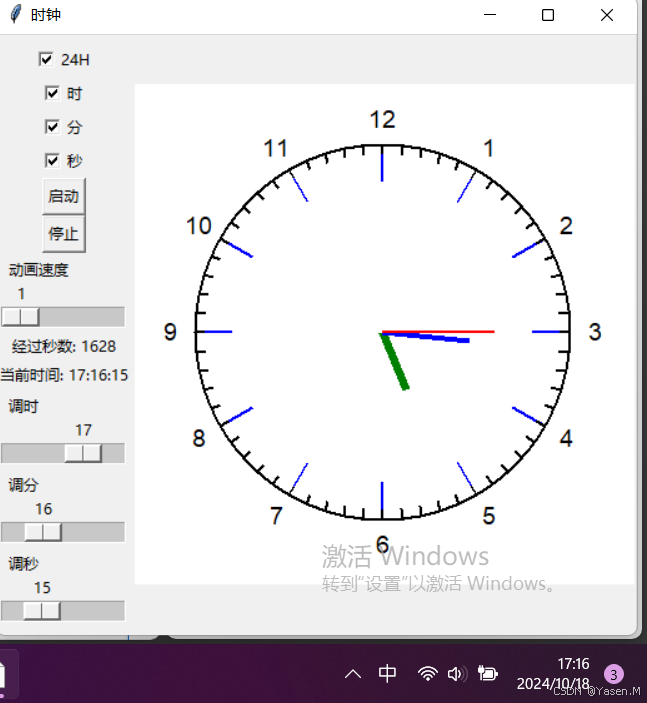This screenshot has width=647, height=703.
Task: Show hidden tray icons chevron
Action: coord(353,674)
